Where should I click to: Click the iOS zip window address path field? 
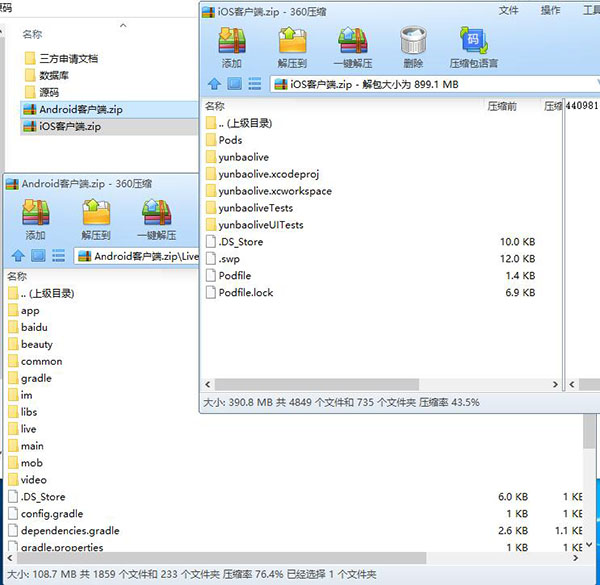[x=434, y=84]
